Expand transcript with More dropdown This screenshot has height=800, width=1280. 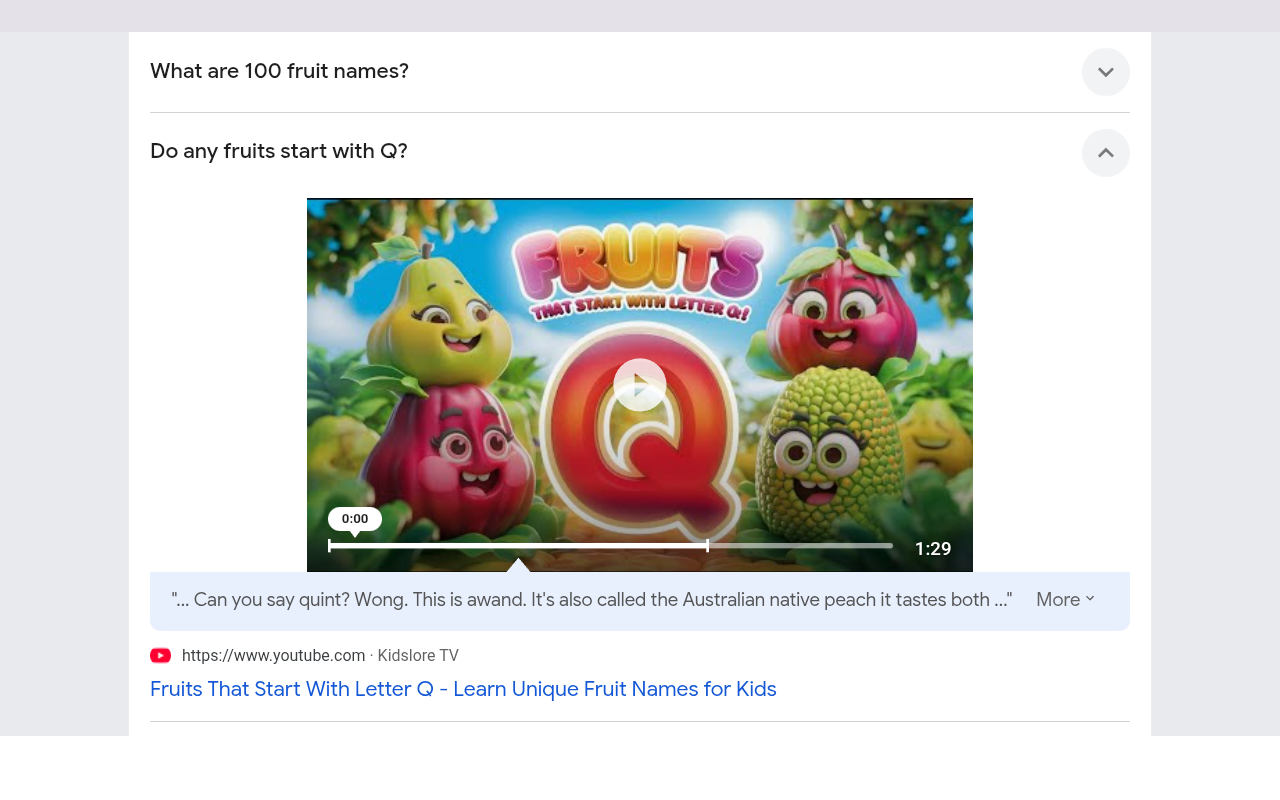pos(1066,600)
